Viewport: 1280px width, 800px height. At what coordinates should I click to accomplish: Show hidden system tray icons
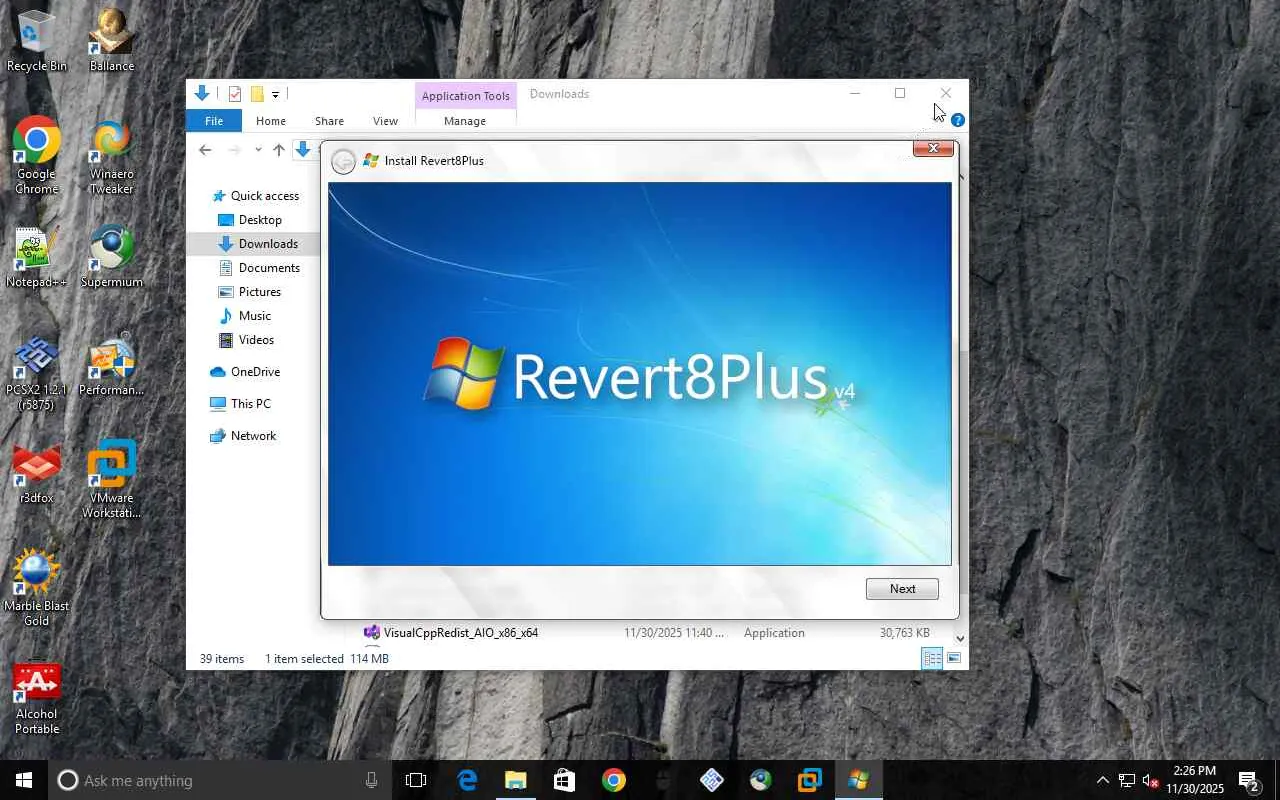pos(1102,780)
